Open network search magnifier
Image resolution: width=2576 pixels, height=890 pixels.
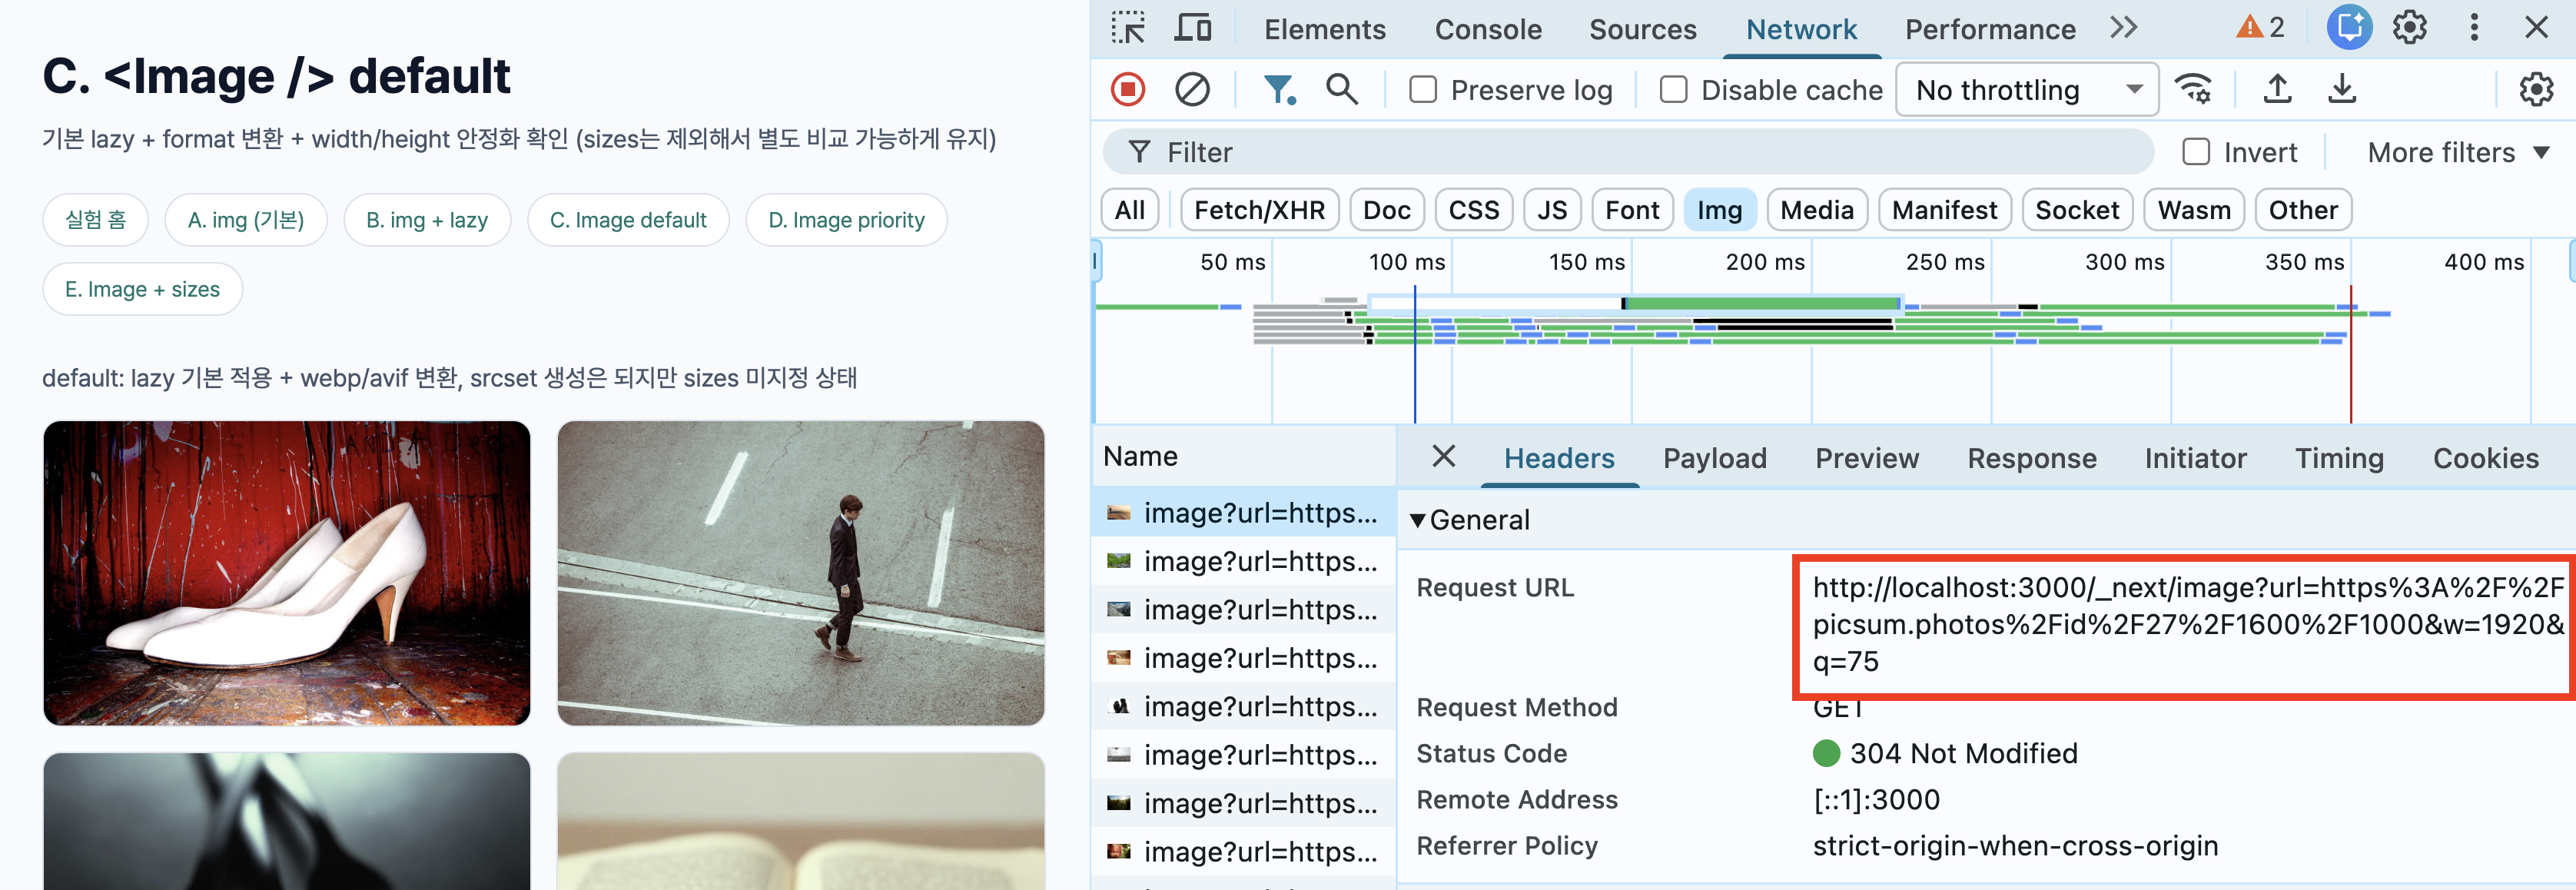(x=1341, y=90)
